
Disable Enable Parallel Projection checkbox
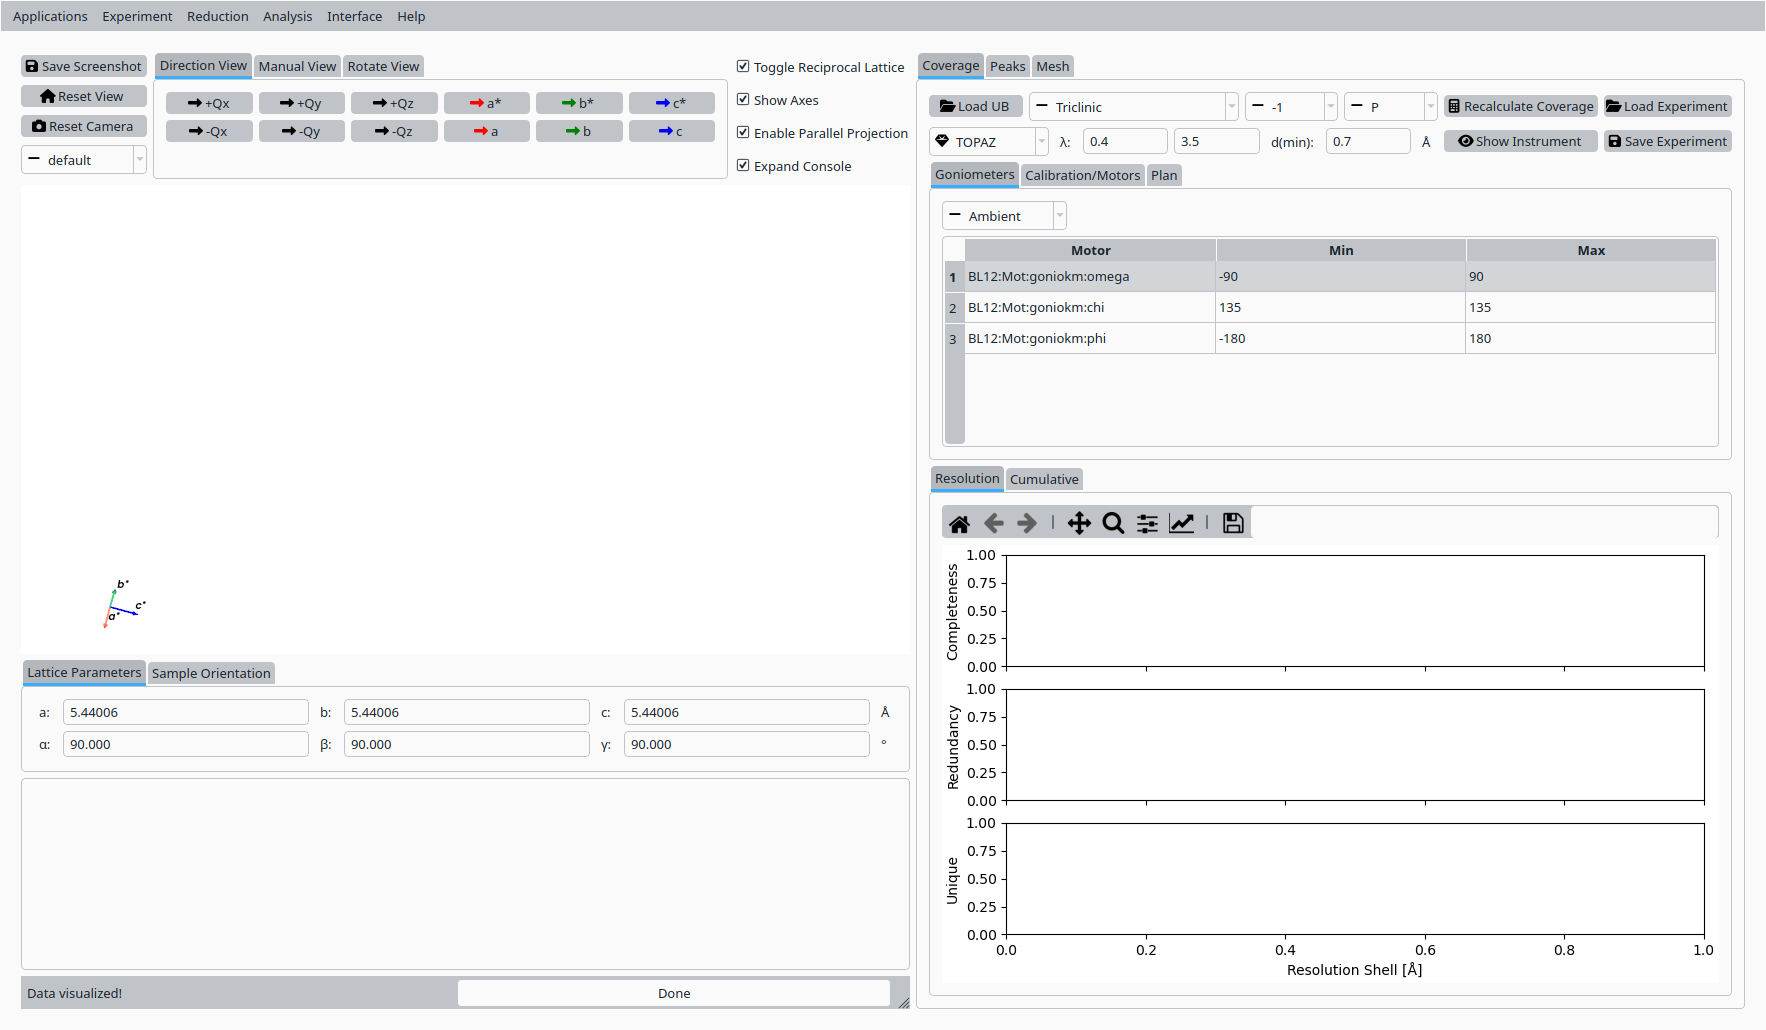(x=743, y=133)
